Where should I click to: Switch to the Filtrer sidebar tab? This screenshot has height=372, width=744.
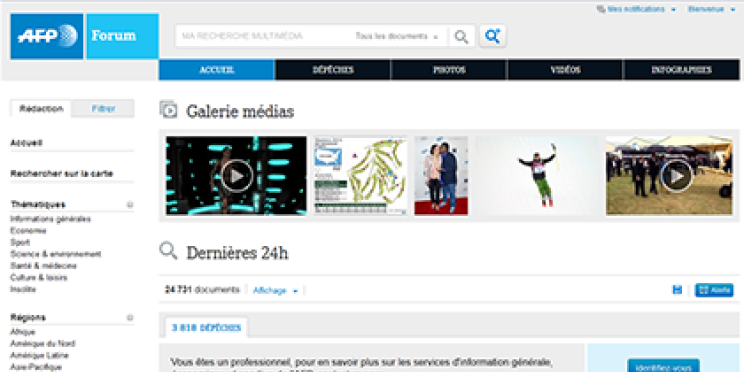pos(103,109)
